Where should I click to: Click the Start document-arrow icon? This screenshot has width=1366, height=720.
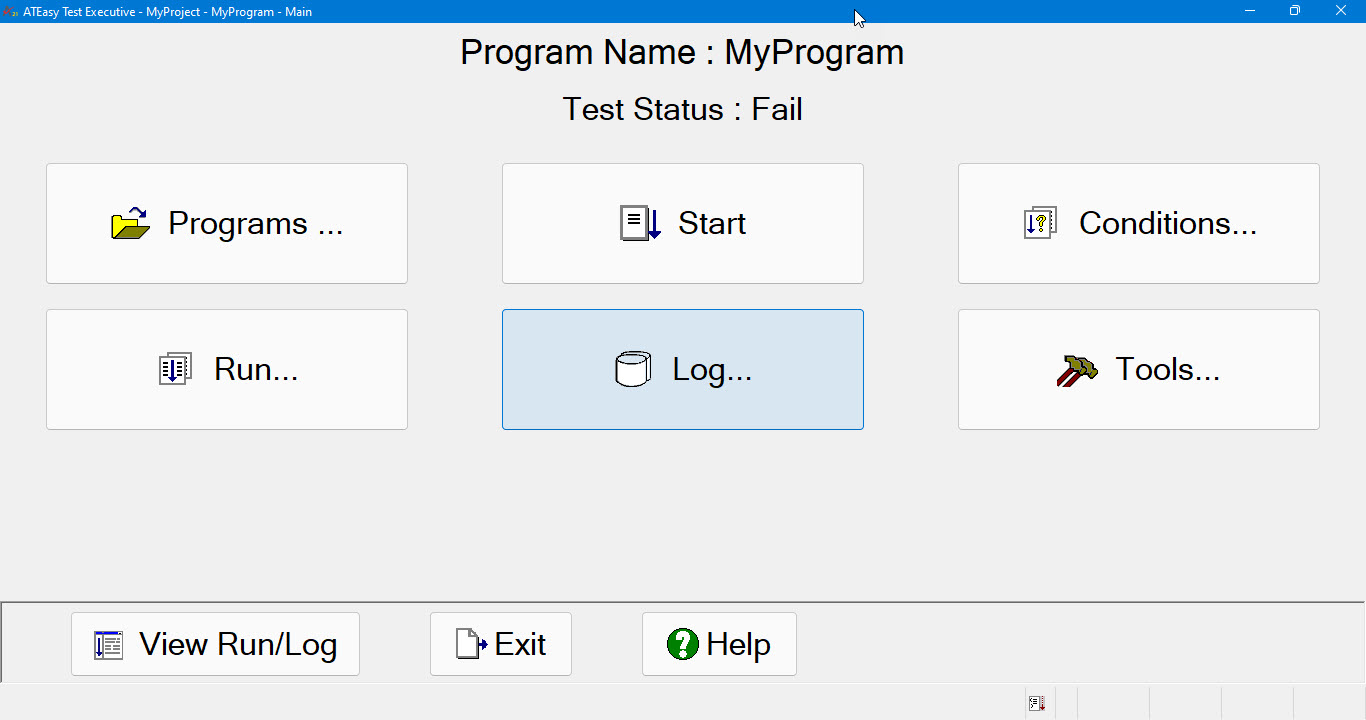pyautogui.click(x=640, y=223)
